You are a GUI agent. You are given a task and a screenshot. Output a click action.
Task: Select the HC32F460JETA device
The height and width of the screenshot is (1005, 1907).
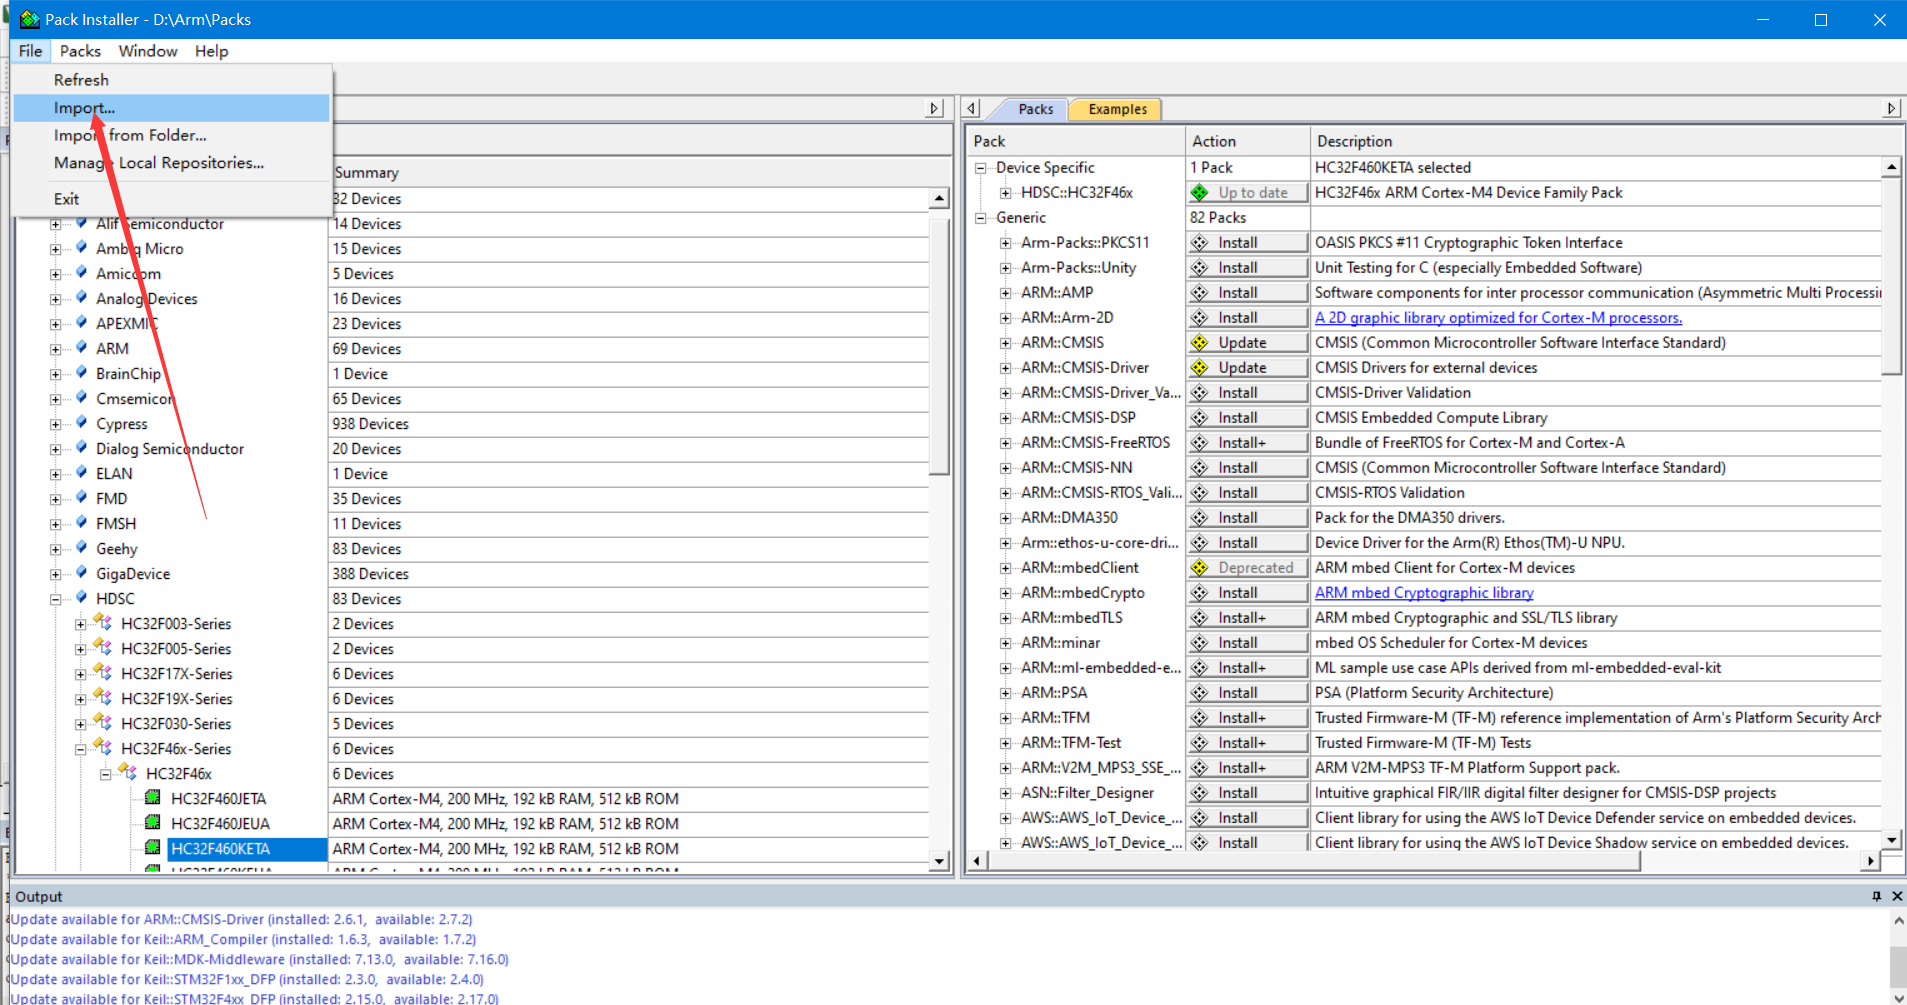(218, 799)
